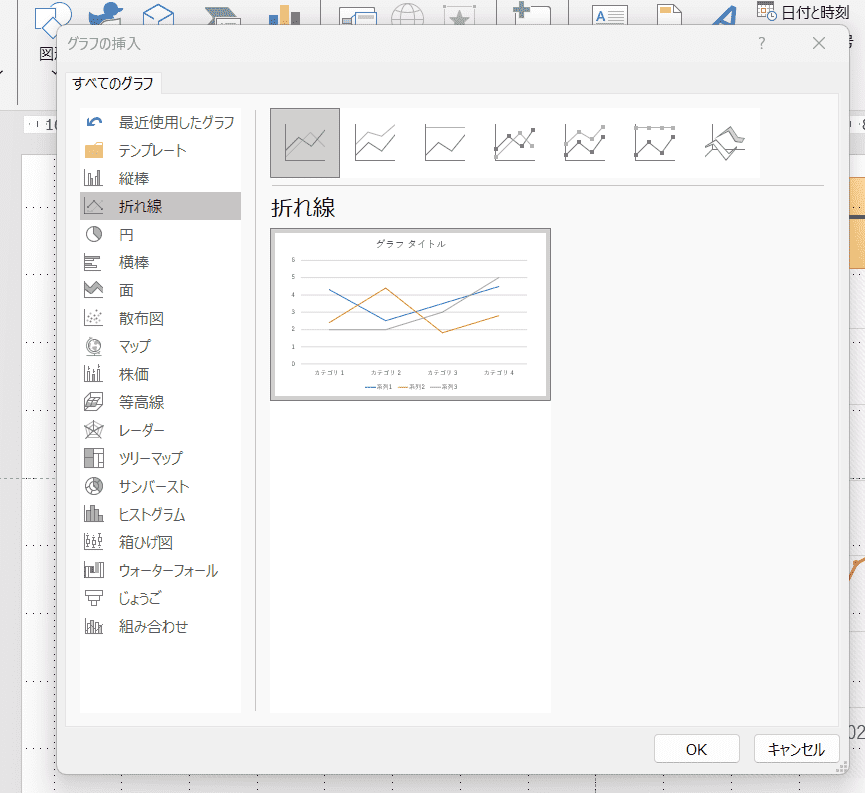Pick the stacked line with markers icon
The width and height of the screenshot is (865, 793).
click(585, 143)
